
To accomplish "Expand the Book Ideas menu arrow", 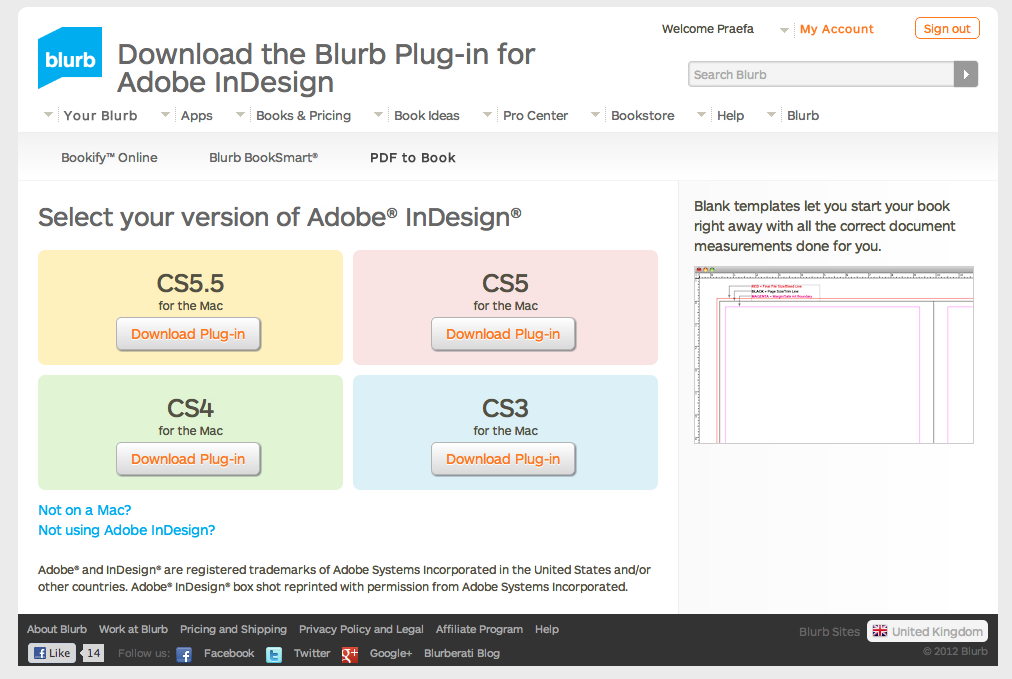I will 379,115.
